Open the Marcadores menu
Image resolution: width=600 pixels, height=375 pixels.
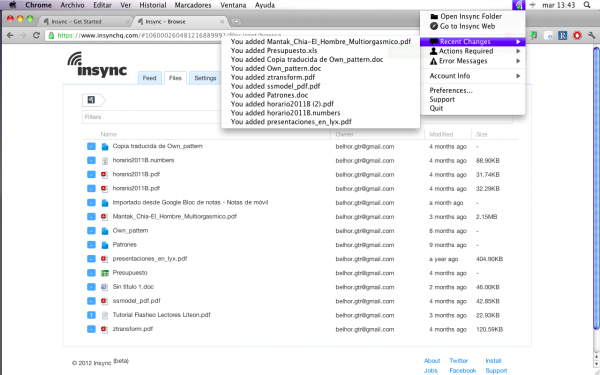pyautogui.click(x=193, y=5)
